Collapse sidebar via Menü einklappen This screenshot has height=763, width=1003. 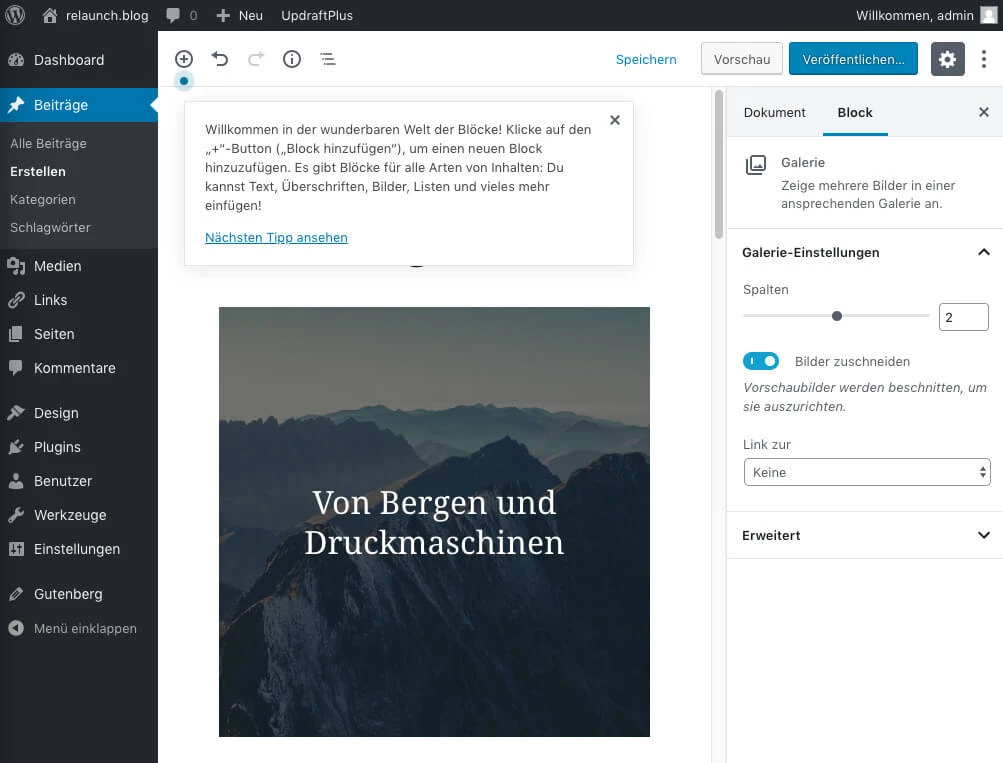[85, 628]
